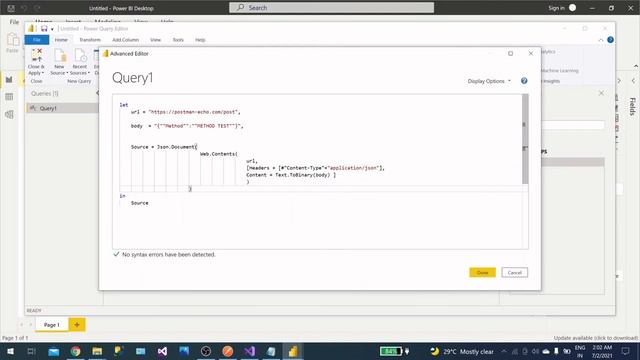Click Power Query Editor help icon
The image size is (640, 360).
click(x=610, y=40)
